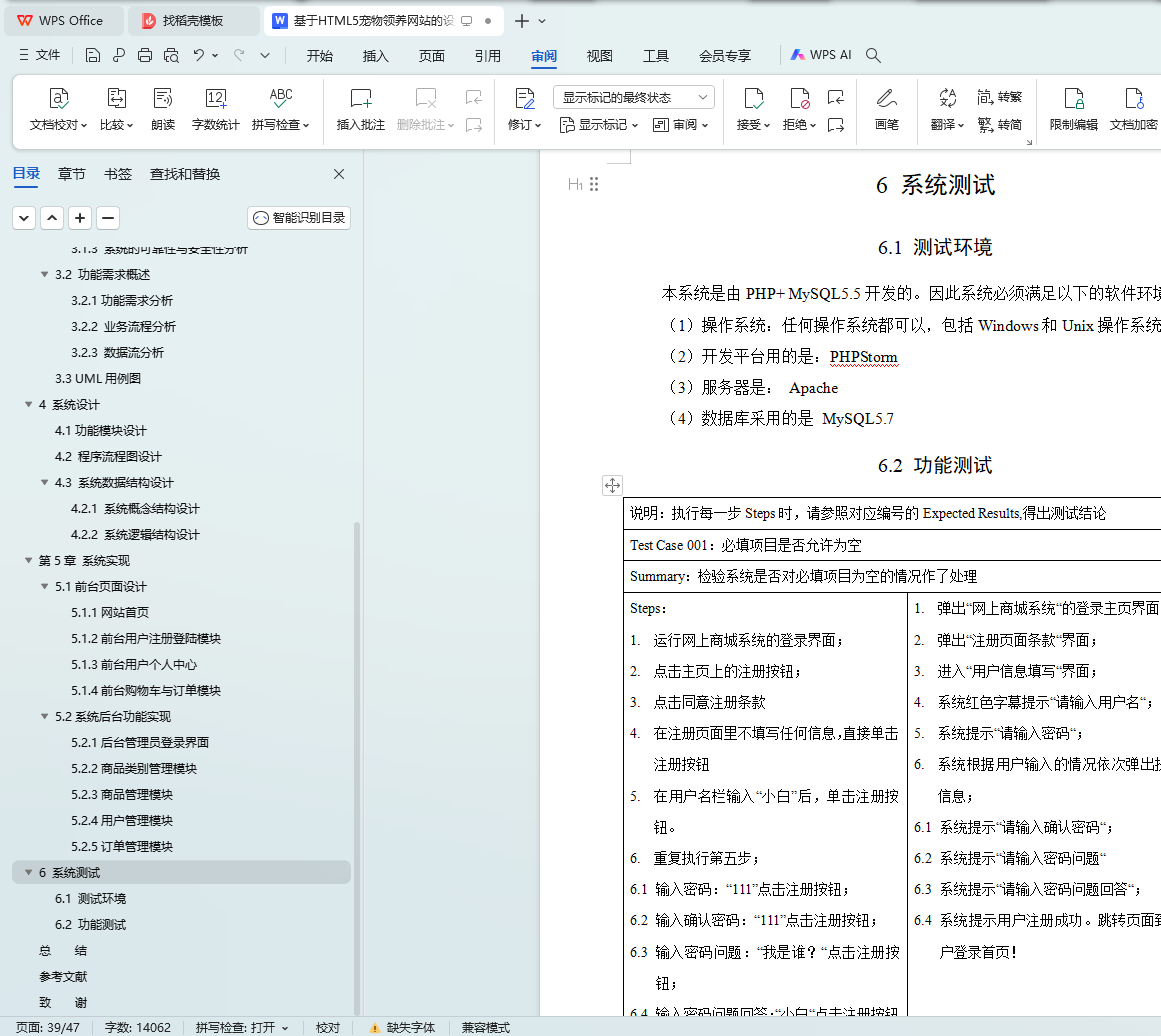
Task: Click the print icon in quick access toolbar
Action: click(x=145, y=55)
